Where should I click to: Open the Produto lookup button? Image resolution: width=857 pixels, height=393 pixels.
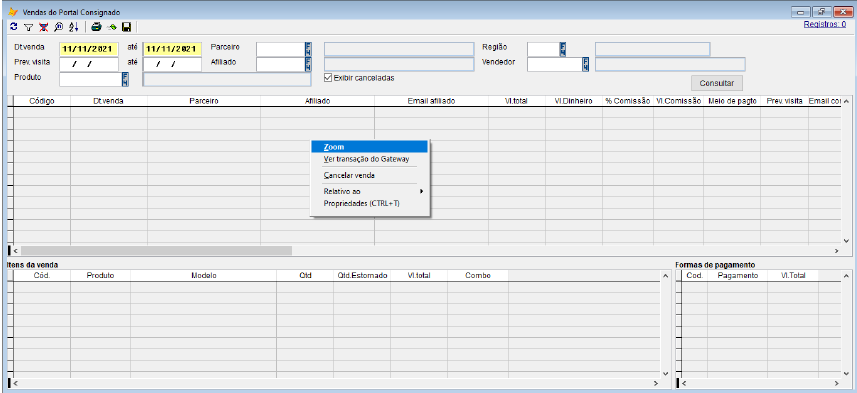pyautogui.click(x=125, y=79)
